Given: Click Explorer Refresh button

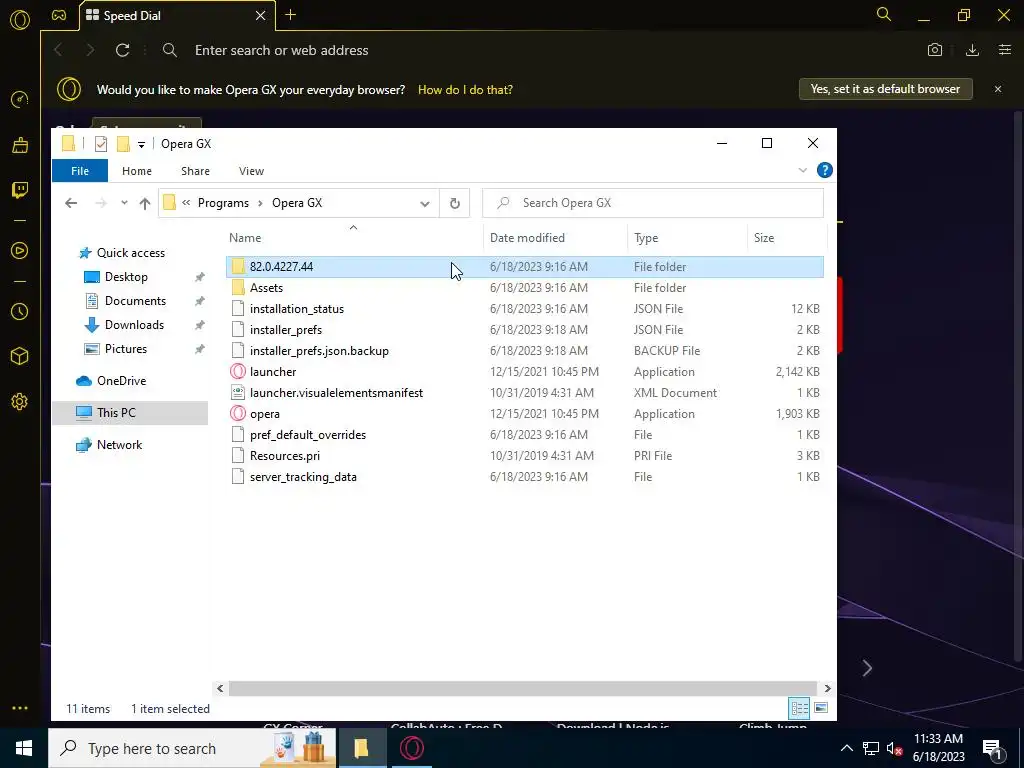Looking at the screenshot, I should [455, 204].
